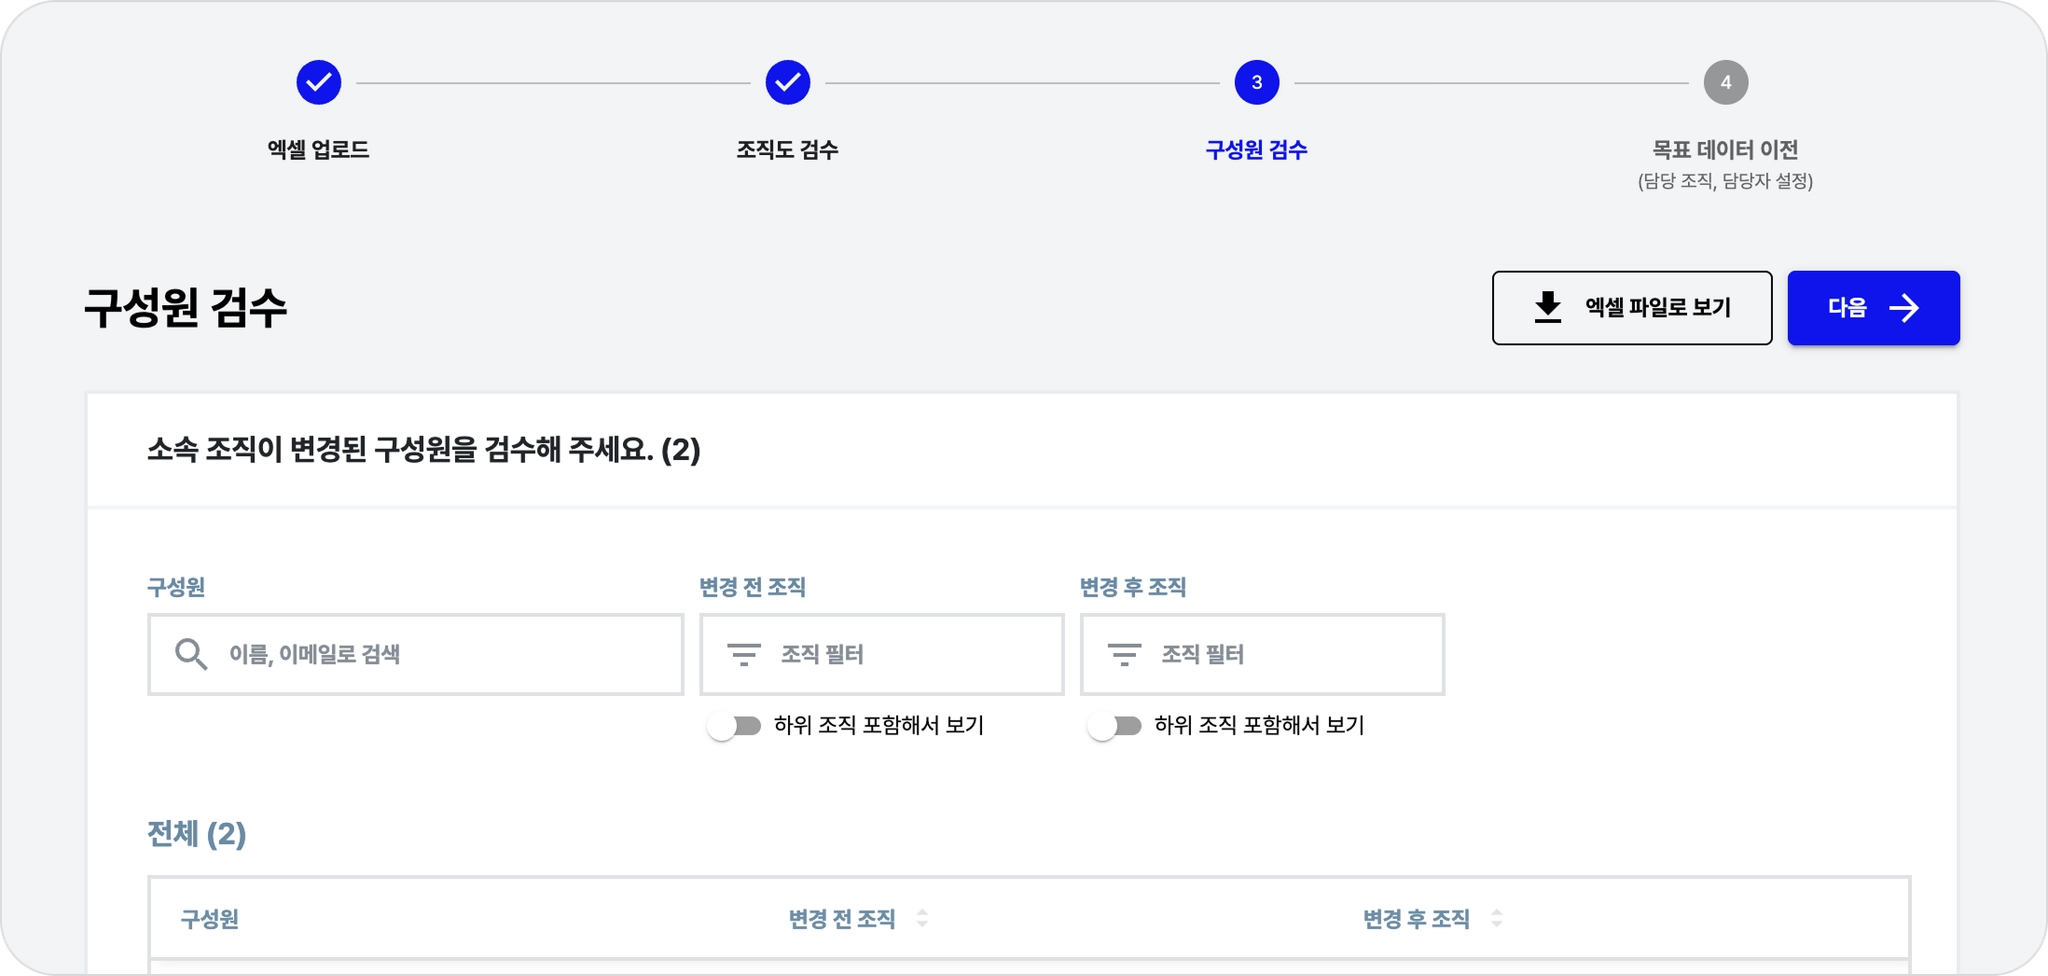Click the step 4 circle icon

click(1725, 82)
